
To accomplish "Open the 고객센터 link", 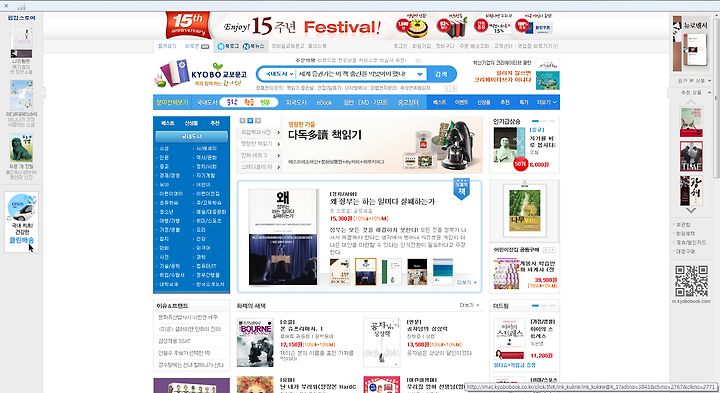I will pos(503,46).
